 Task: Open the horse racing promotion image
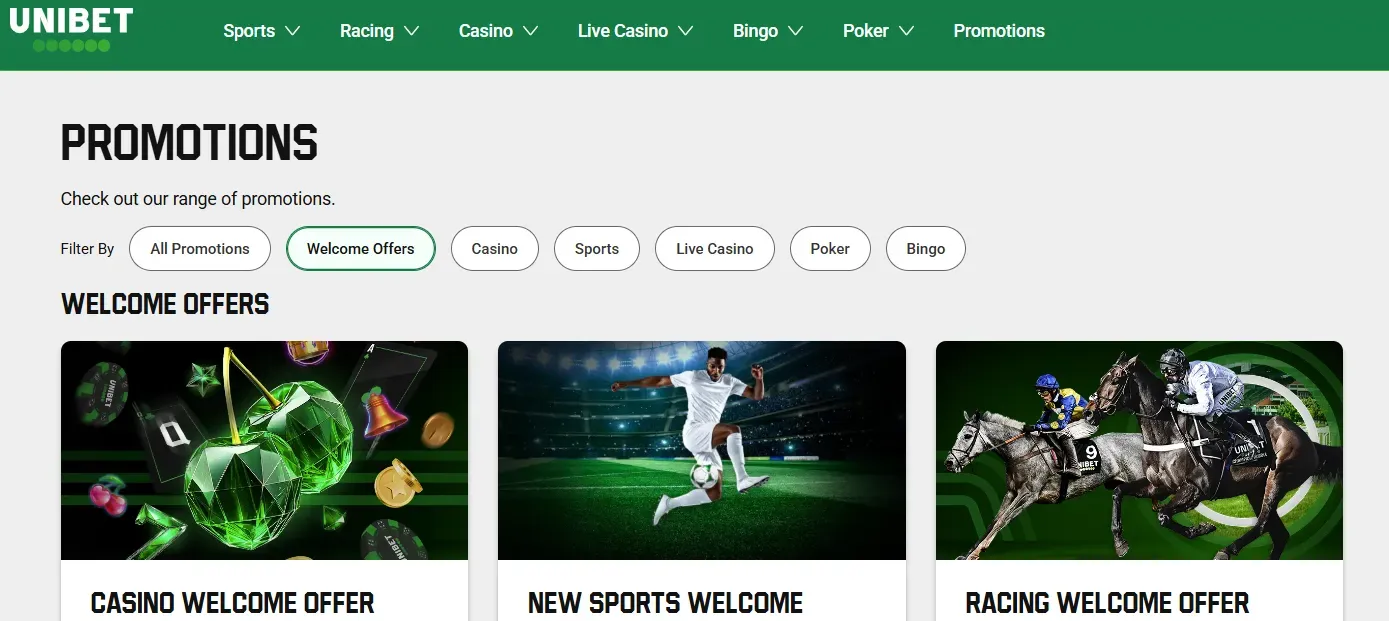(1139, 450)
